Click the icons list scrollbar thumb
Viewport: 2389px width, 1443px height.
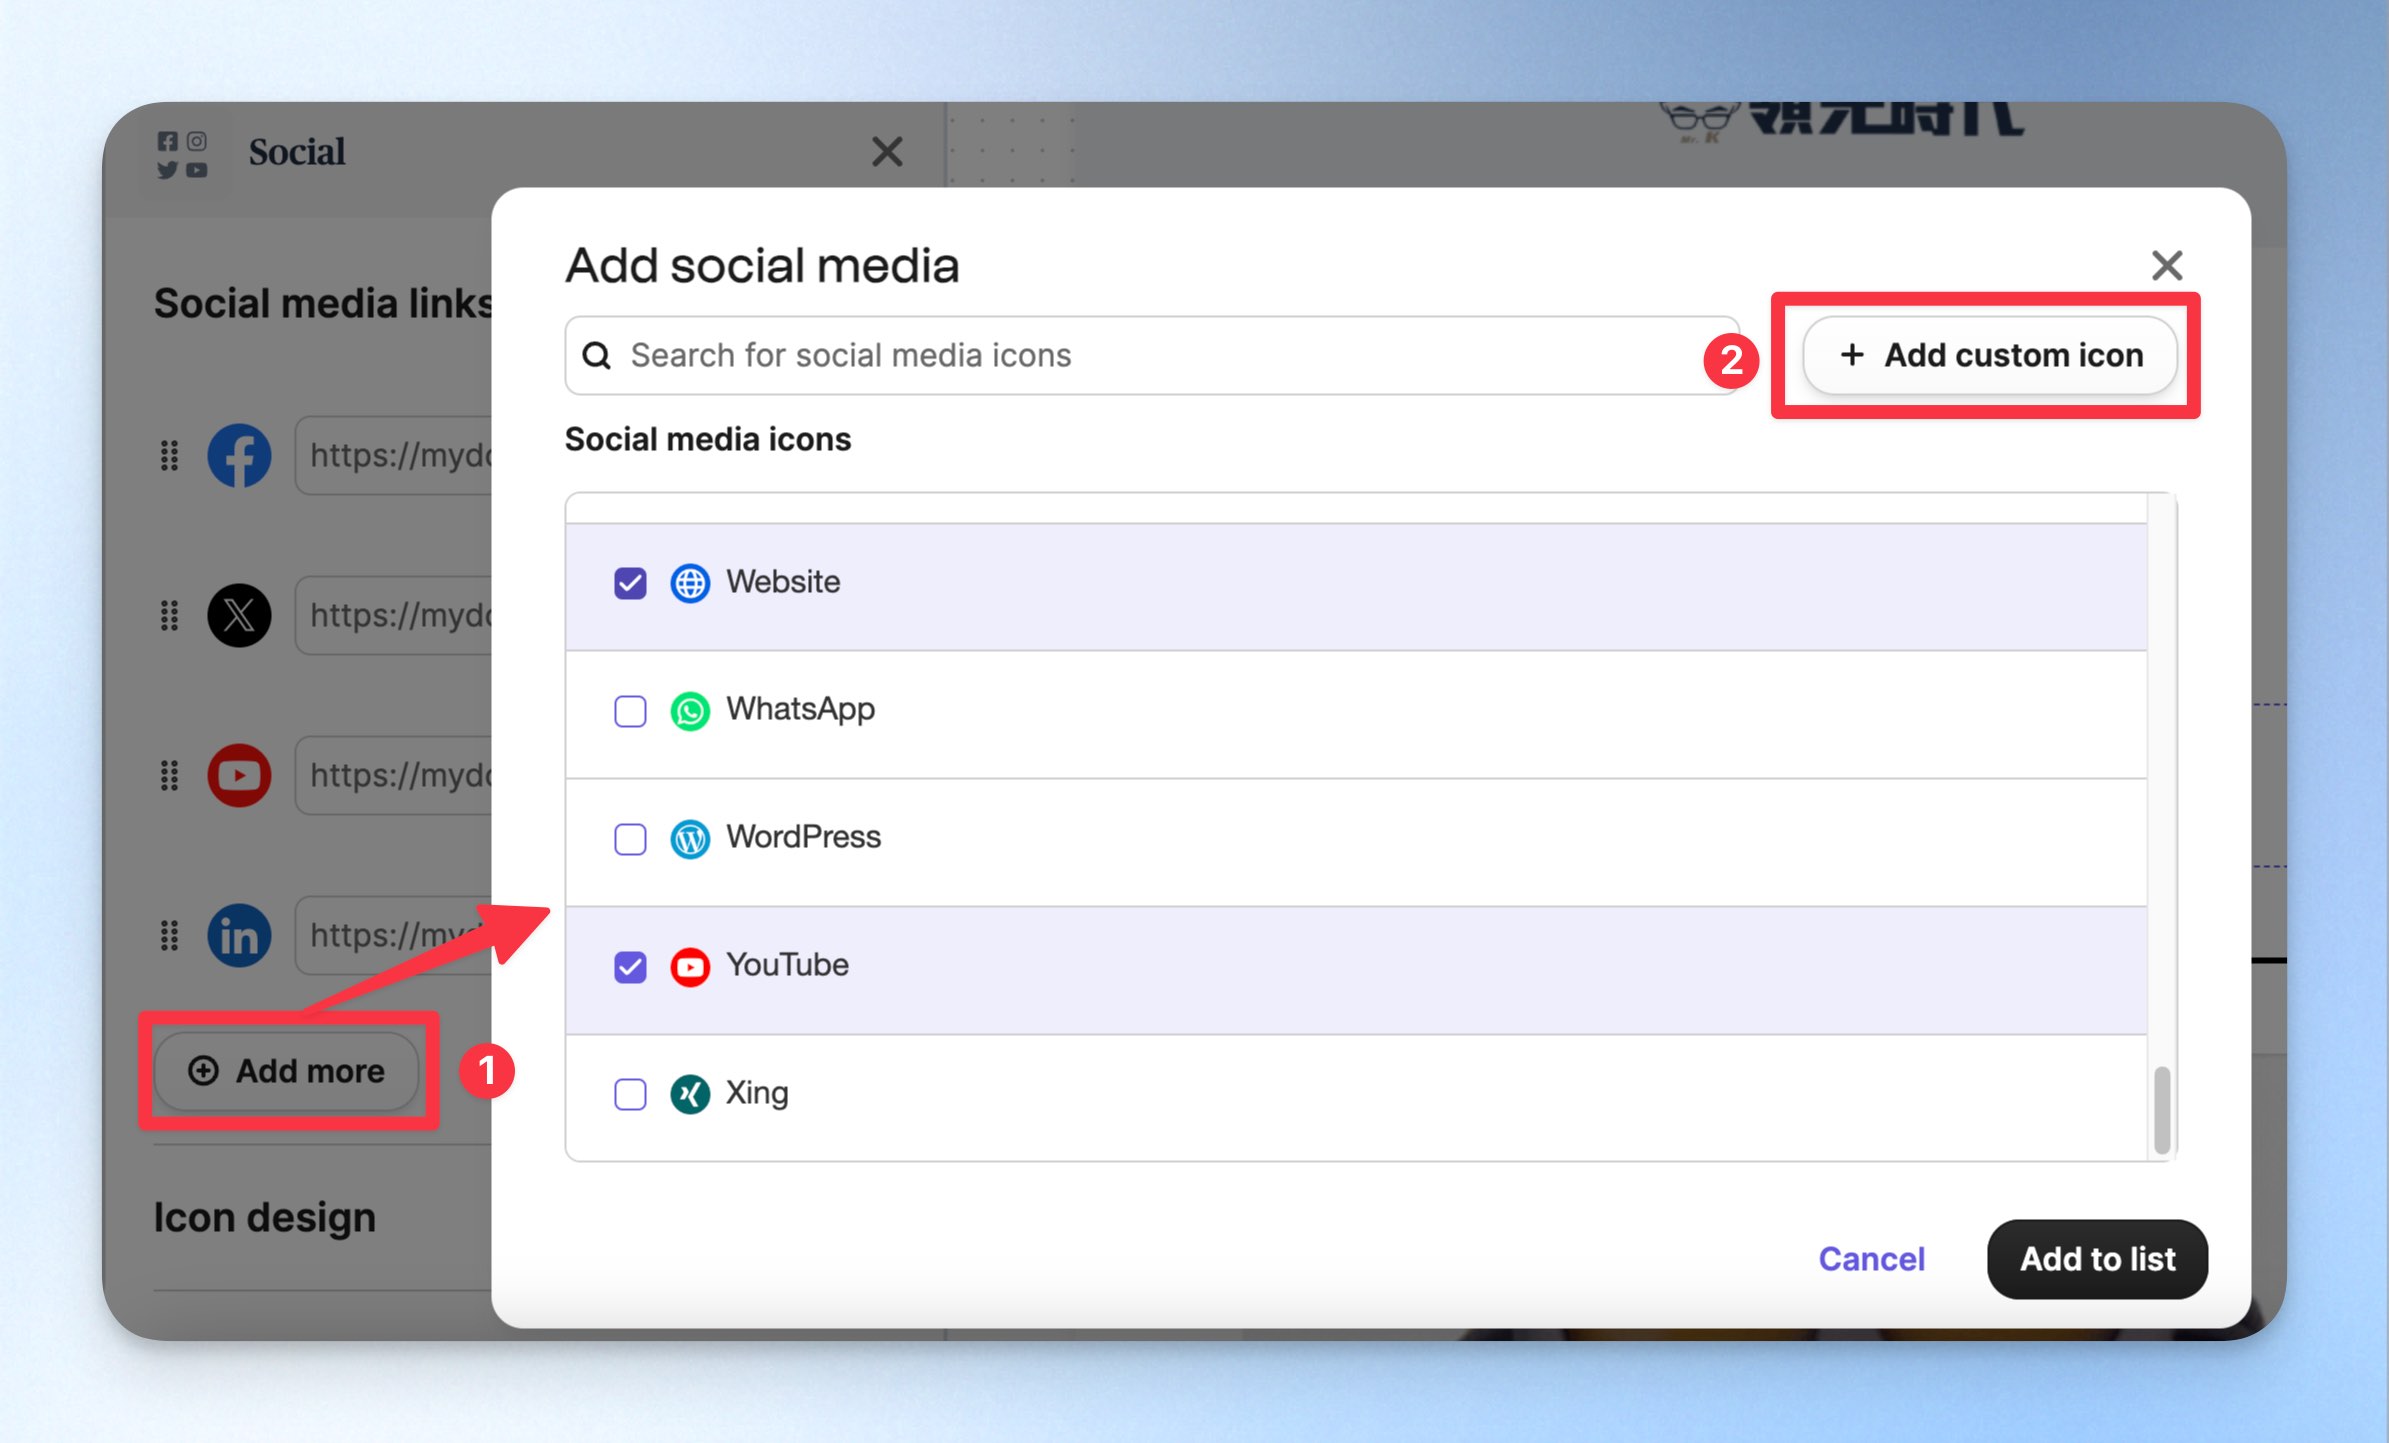click(2162, 1110)
